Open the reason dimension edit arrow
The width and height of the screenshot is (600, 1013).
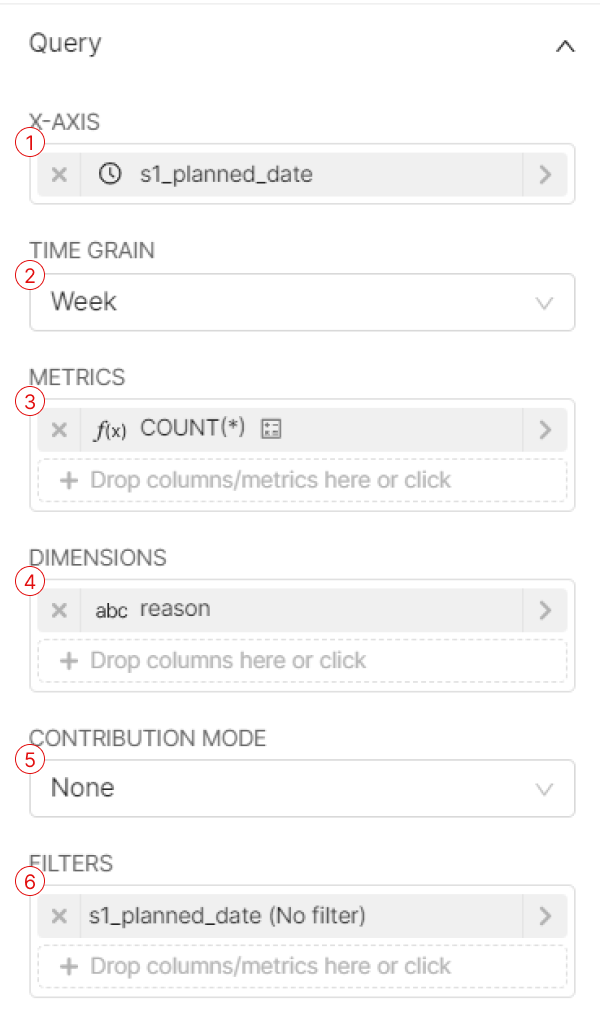[x=545, y=610]
